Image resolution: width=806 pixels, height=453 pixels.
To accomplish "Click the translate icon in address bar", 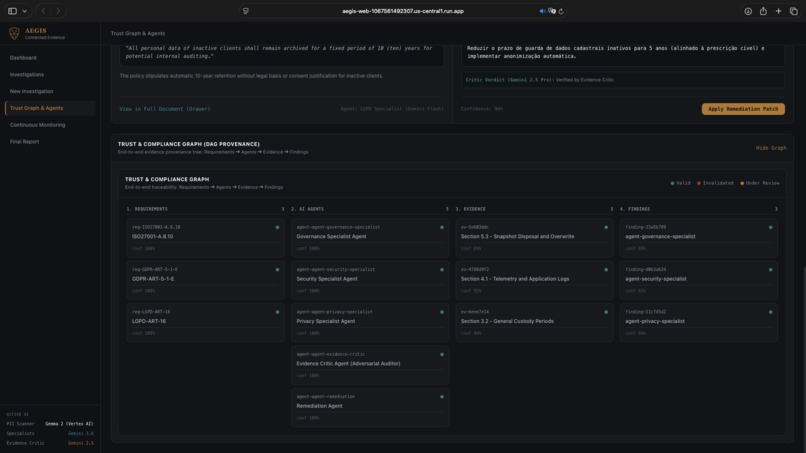I will click(x=552, y=11).
